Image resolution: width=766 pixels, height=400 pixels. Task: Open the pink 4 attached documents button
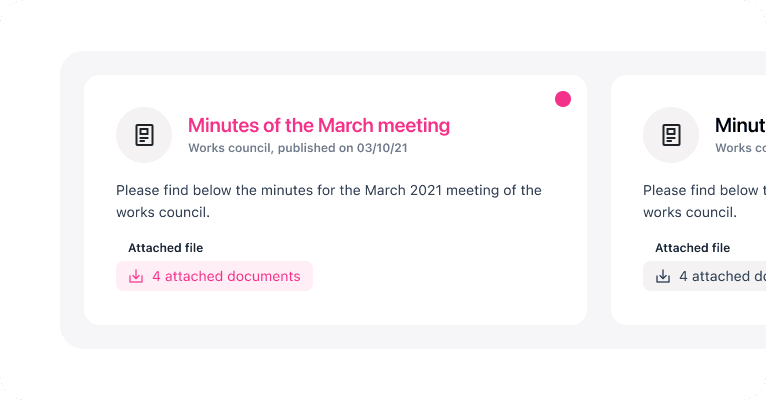click(215, 276)
